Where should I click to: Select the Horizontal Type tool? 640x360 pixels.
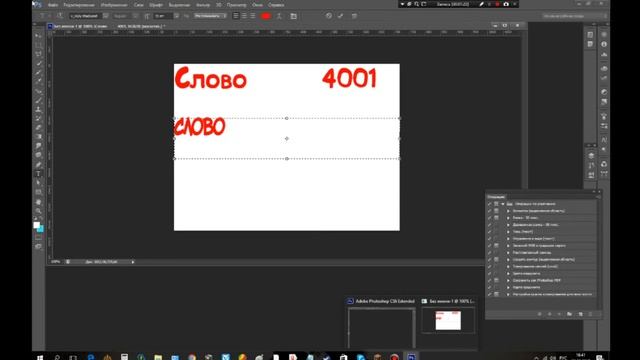point(38,174)
